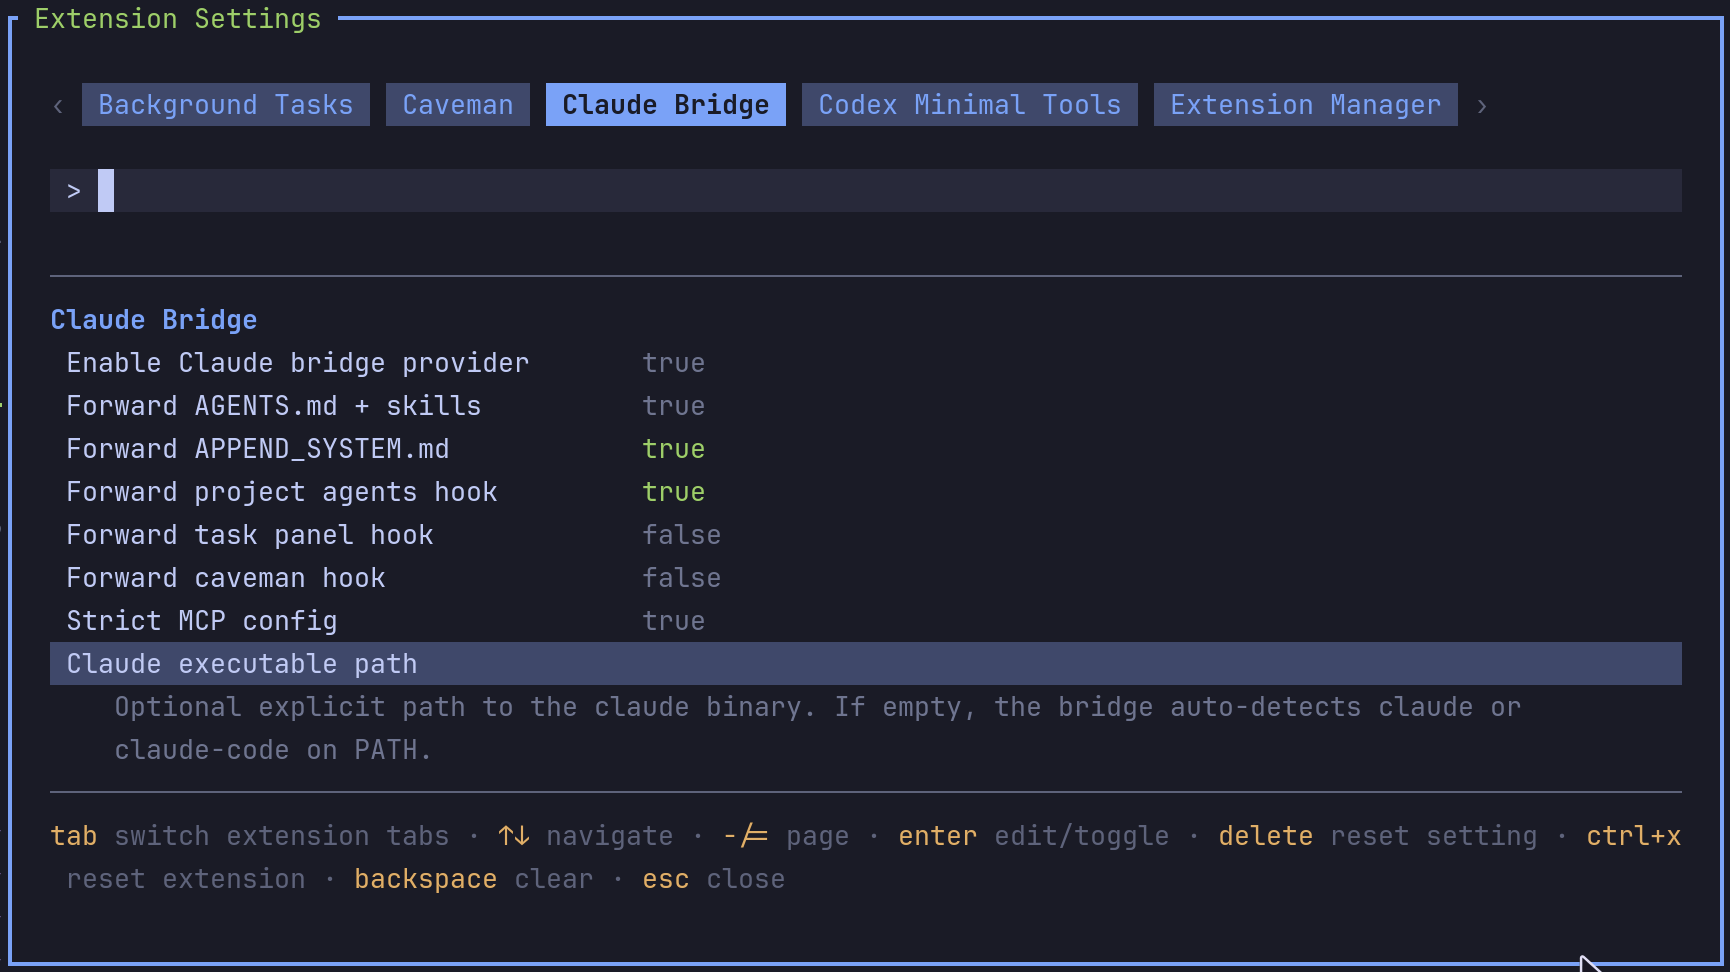Click the Claude Bridge section heading
The width and height of the screenshot is (1730, 972).
click(154, 320)
